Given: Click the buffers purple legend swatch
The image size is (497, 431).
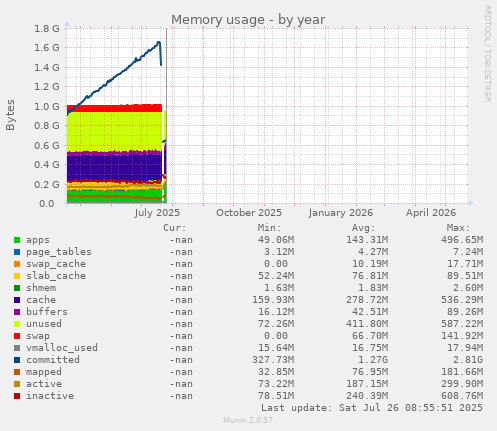Looking at the screenshot, I should (17, 312).
